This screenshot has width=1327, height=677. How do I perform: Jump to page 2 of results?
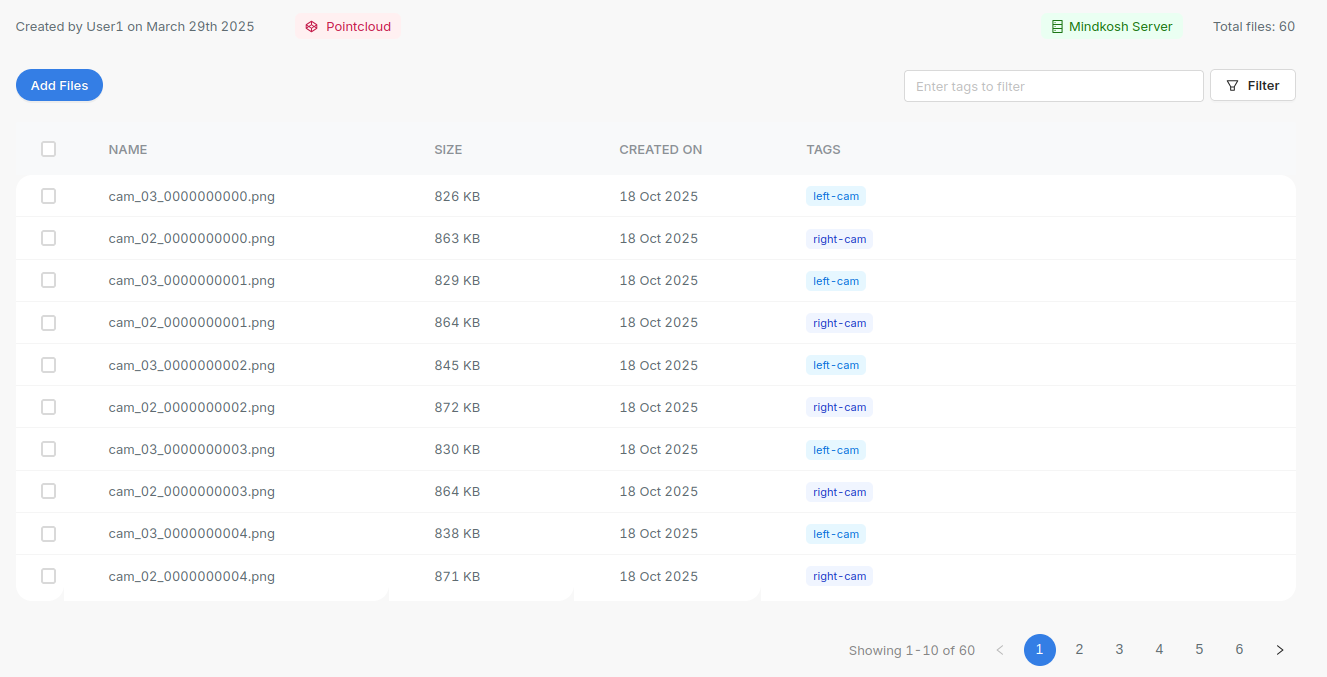1079,650
